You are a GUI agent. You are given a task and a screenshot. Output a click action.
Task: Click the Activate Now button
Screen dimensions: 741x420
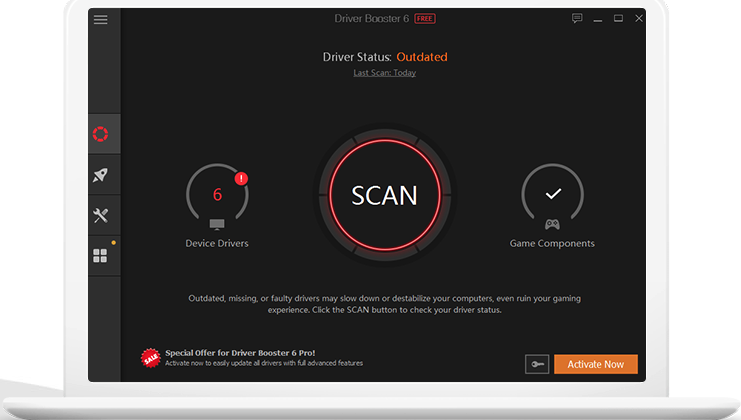595,364
